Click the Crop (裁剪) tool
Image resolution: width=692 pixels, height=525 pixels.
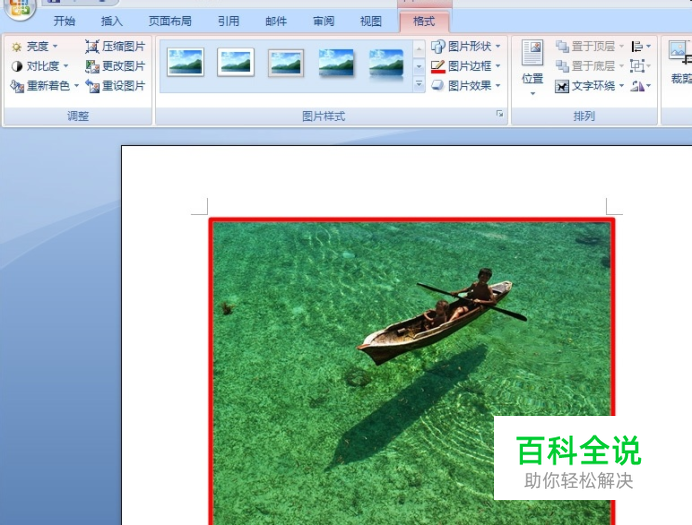click(680, 63)
